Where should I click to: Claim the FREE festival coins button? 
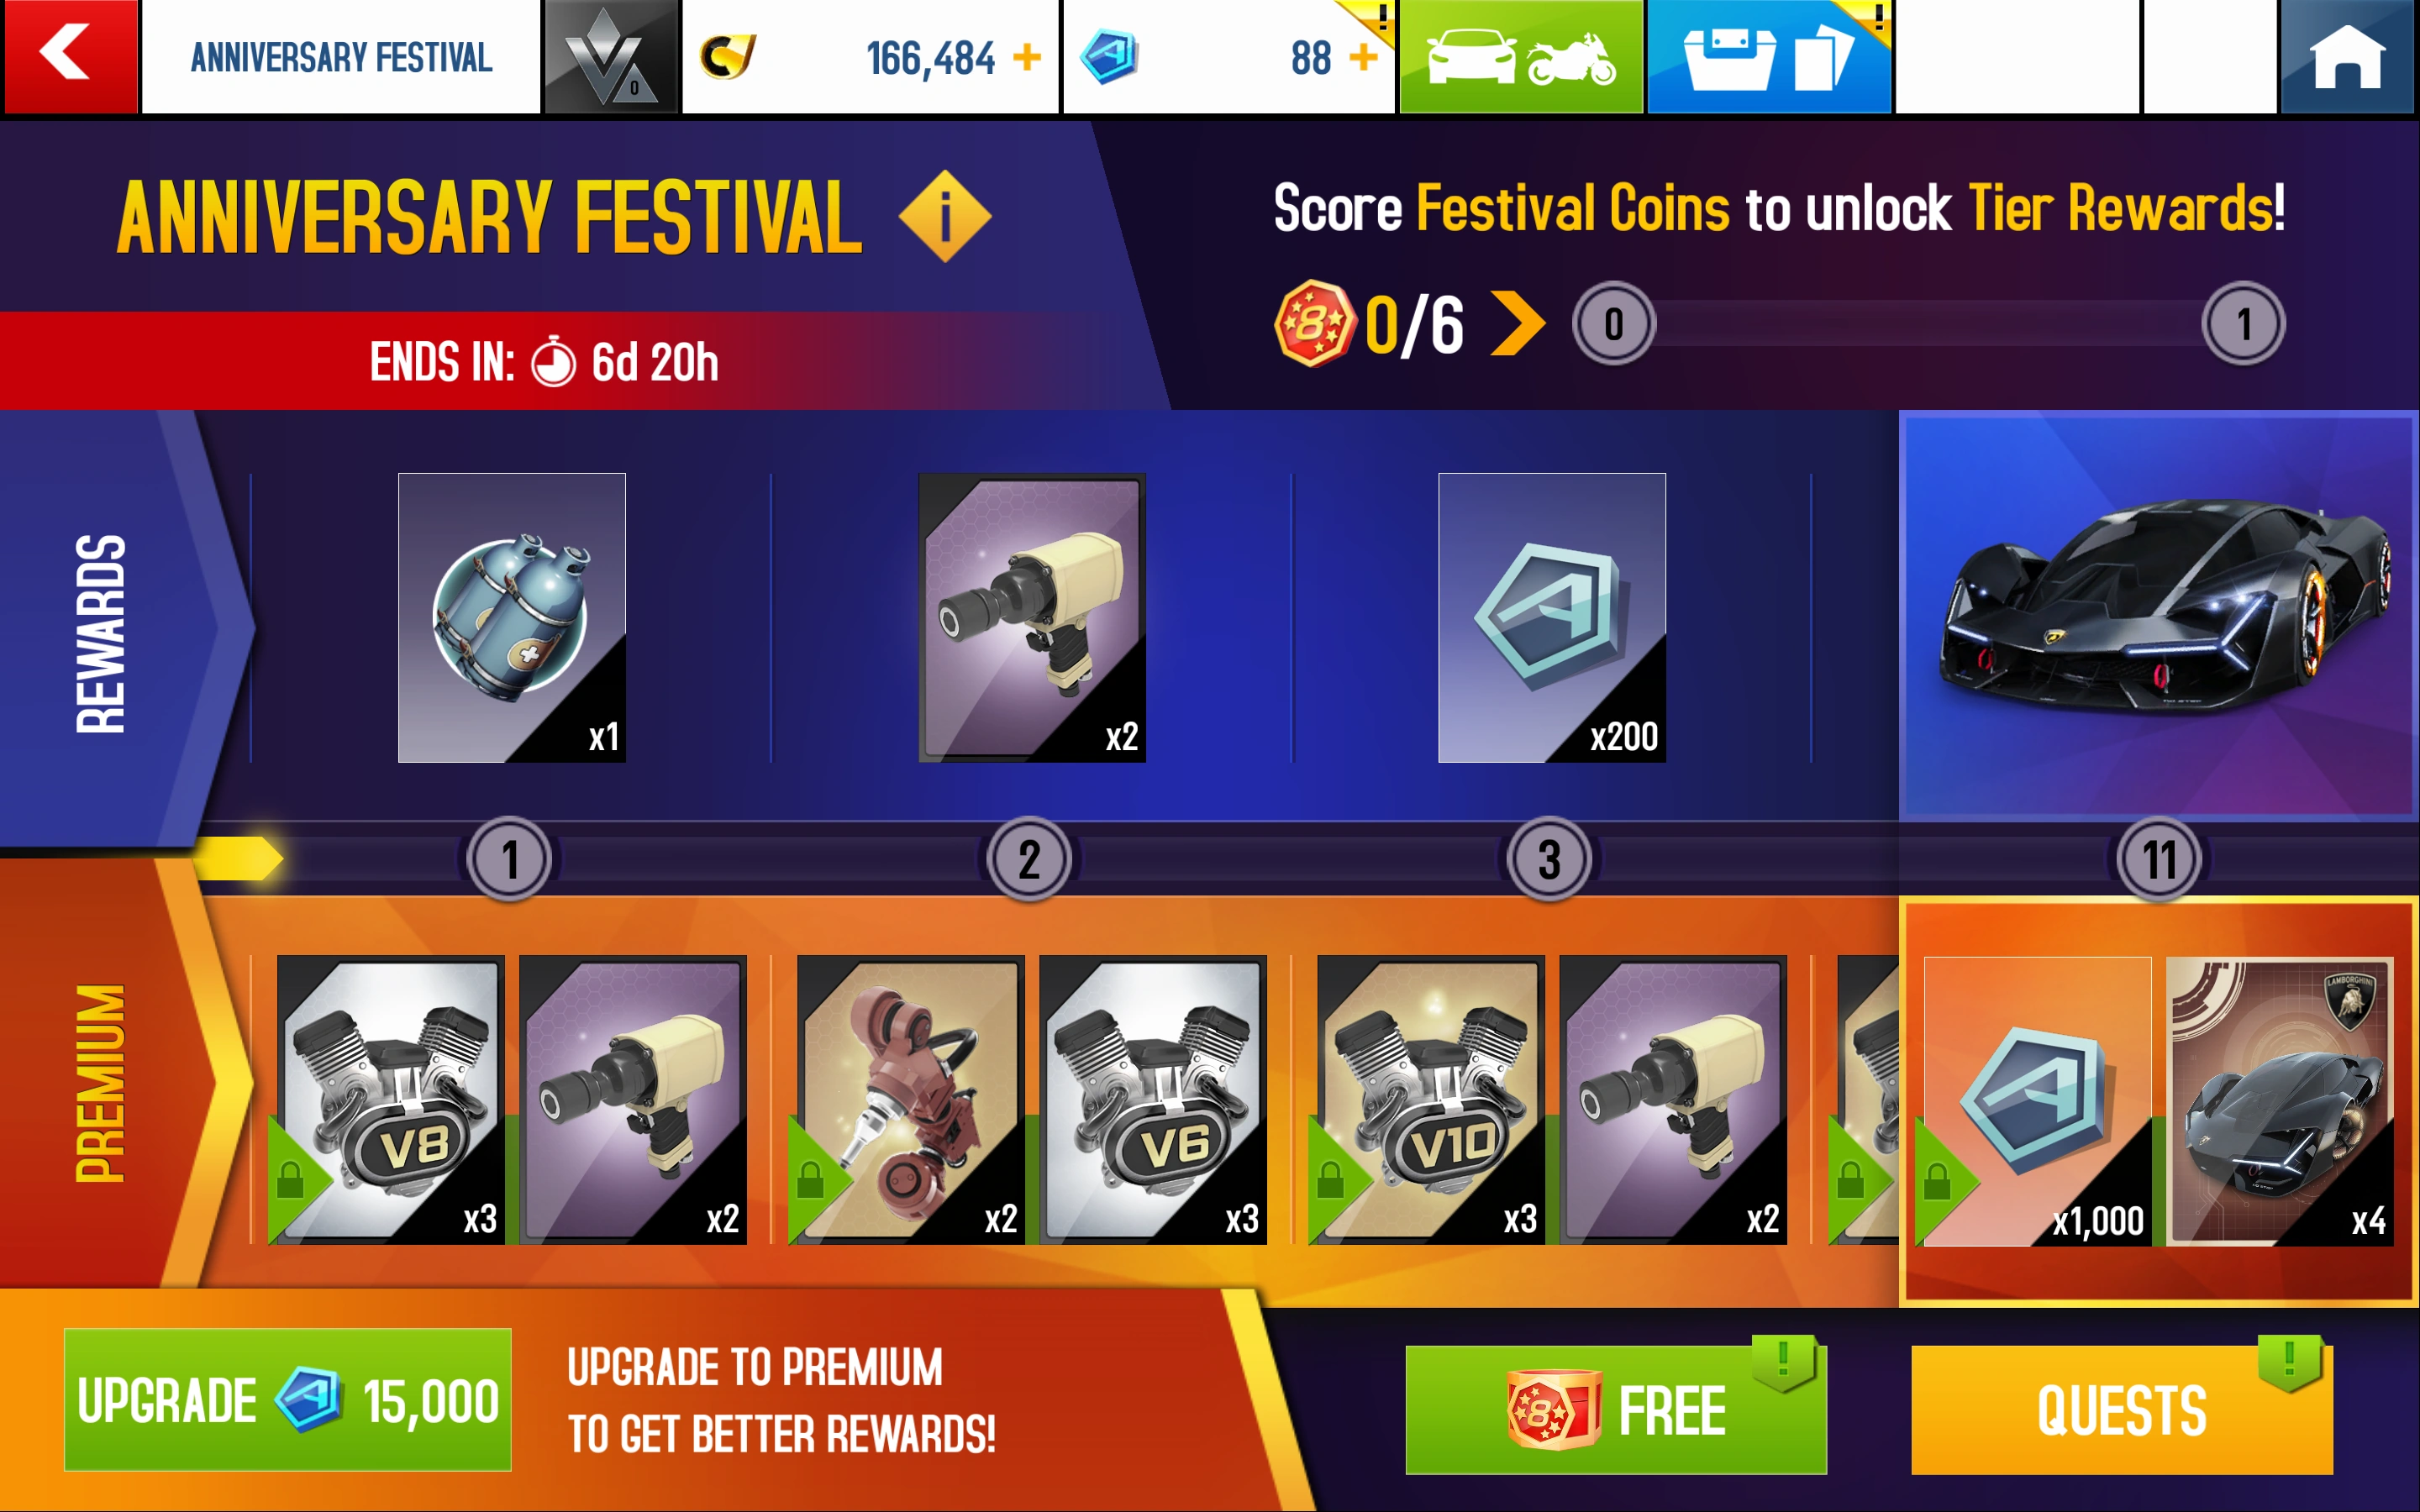1615,1409
